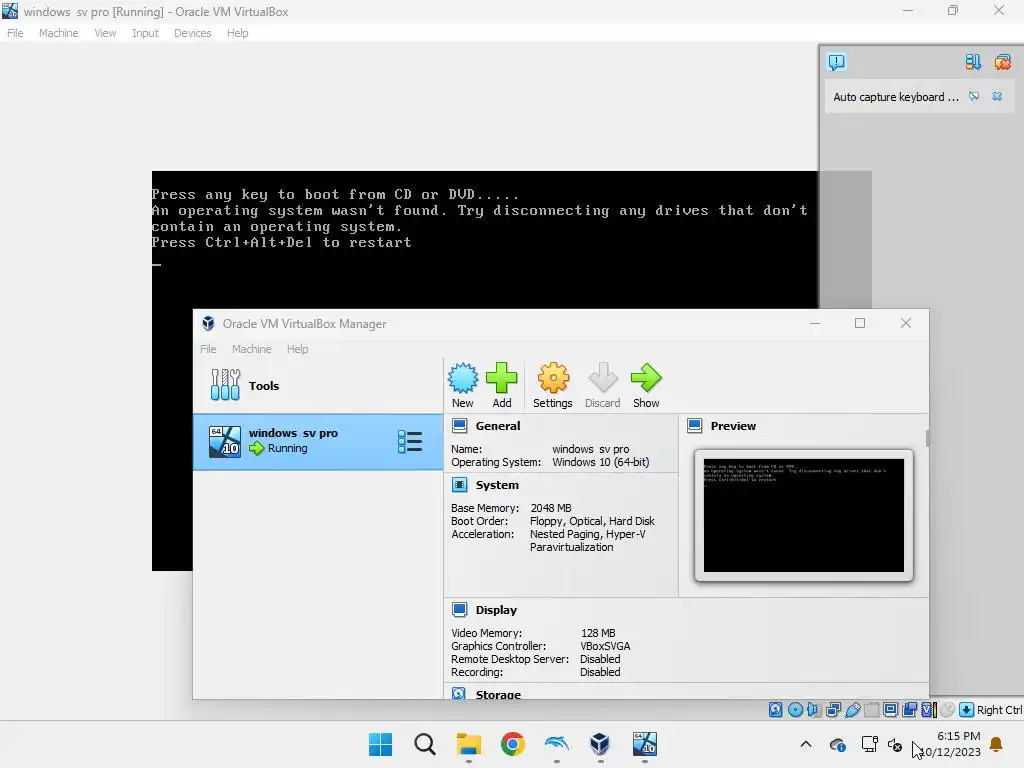Open General section header
Viewport: 1024px width, 768px height.
[x=498, y=426]
